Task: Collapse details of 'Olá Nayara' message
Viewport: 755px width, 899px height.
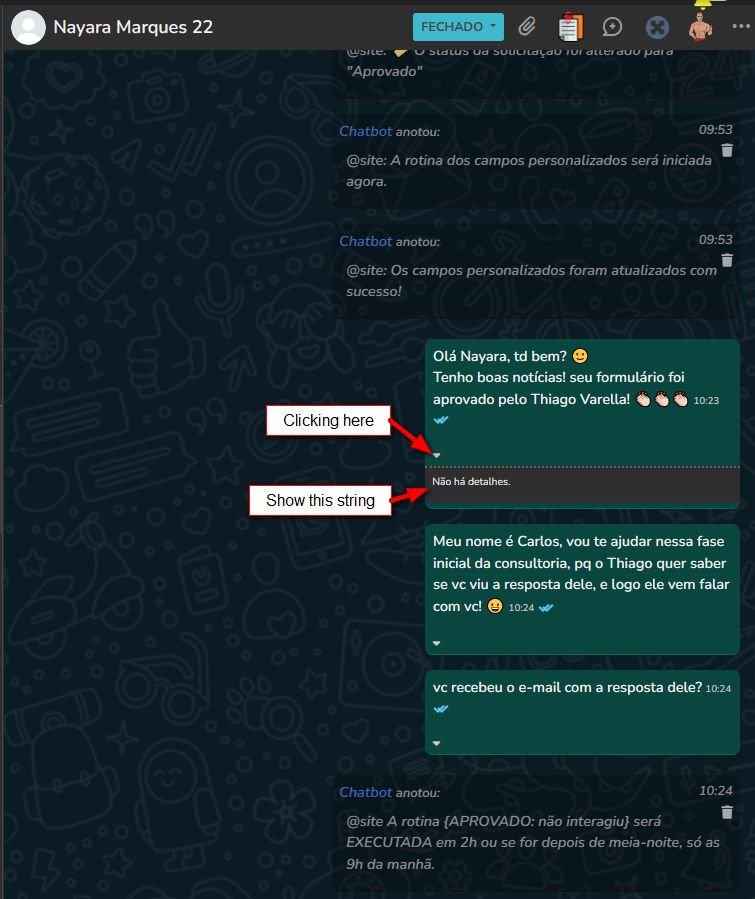Action: [437, 455]
